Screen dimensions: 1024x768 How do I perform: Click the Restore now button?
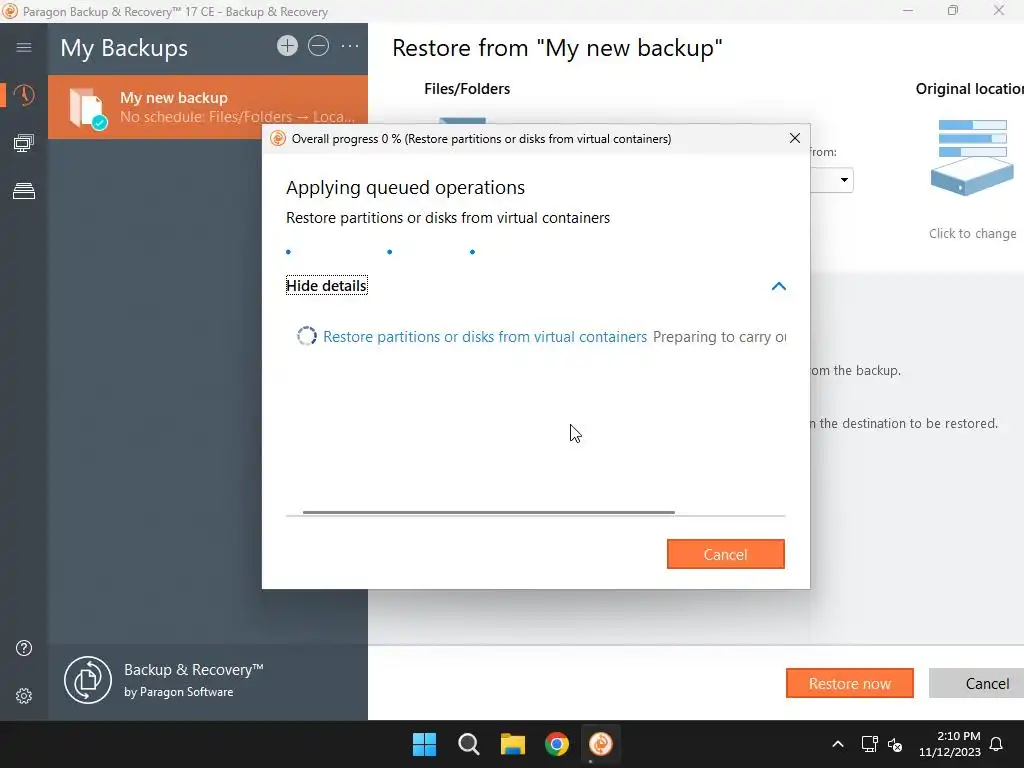[850, 683]
